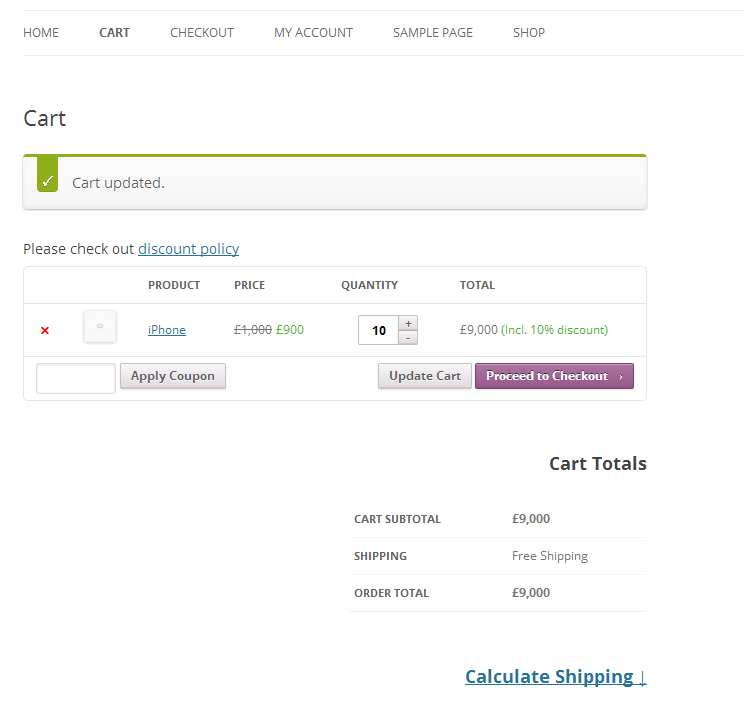Click the iPhone product thumbnail

click(100, 326)
